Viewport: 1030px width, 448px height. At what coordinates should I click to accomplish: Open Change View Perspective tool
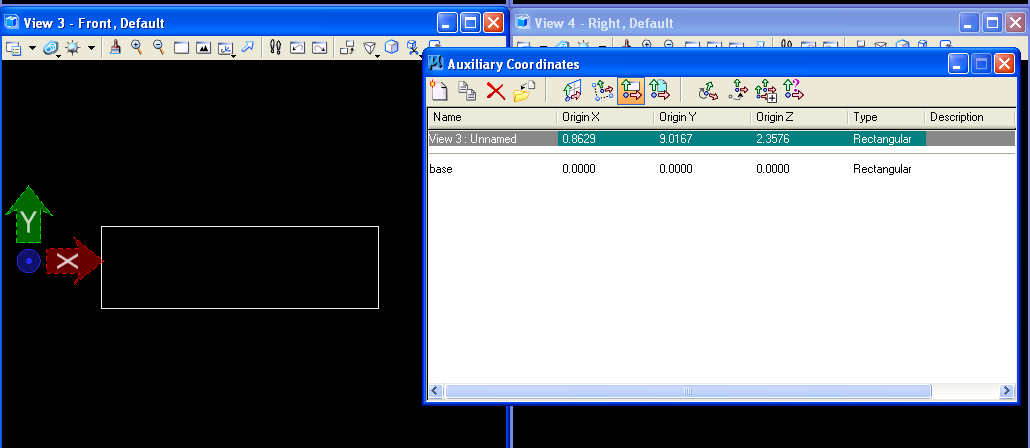pyautogui.click(x=370, y=48)
